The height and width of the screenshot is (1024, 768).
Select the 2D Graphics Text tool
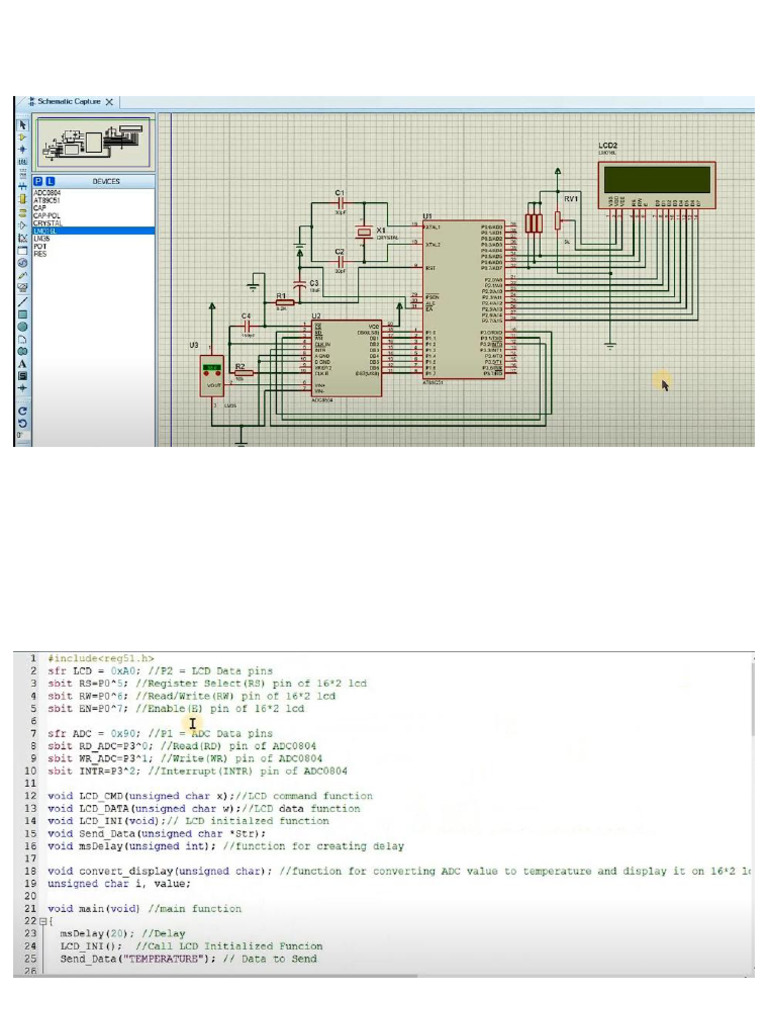pos(23,363)
